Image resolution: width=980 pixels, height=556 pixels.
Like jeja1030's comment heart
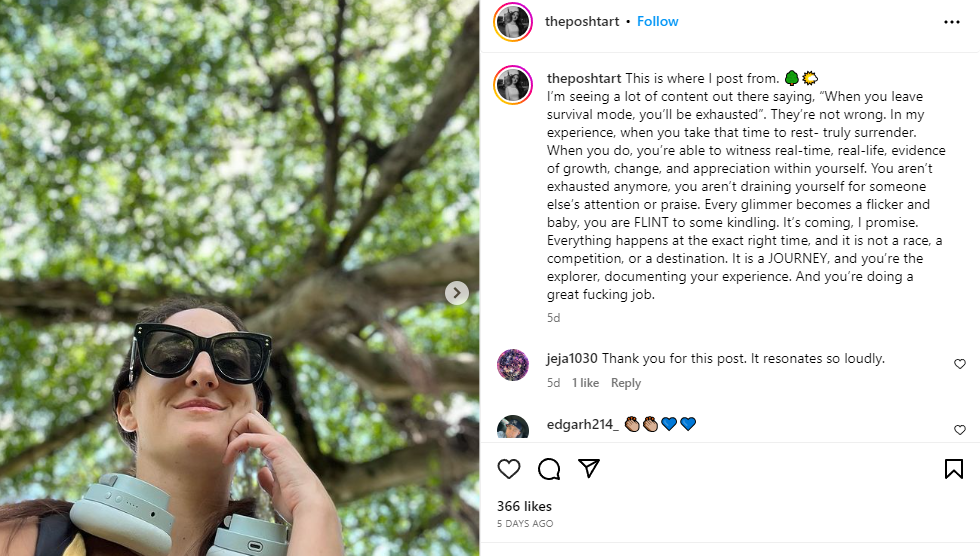tap(960, 364)
